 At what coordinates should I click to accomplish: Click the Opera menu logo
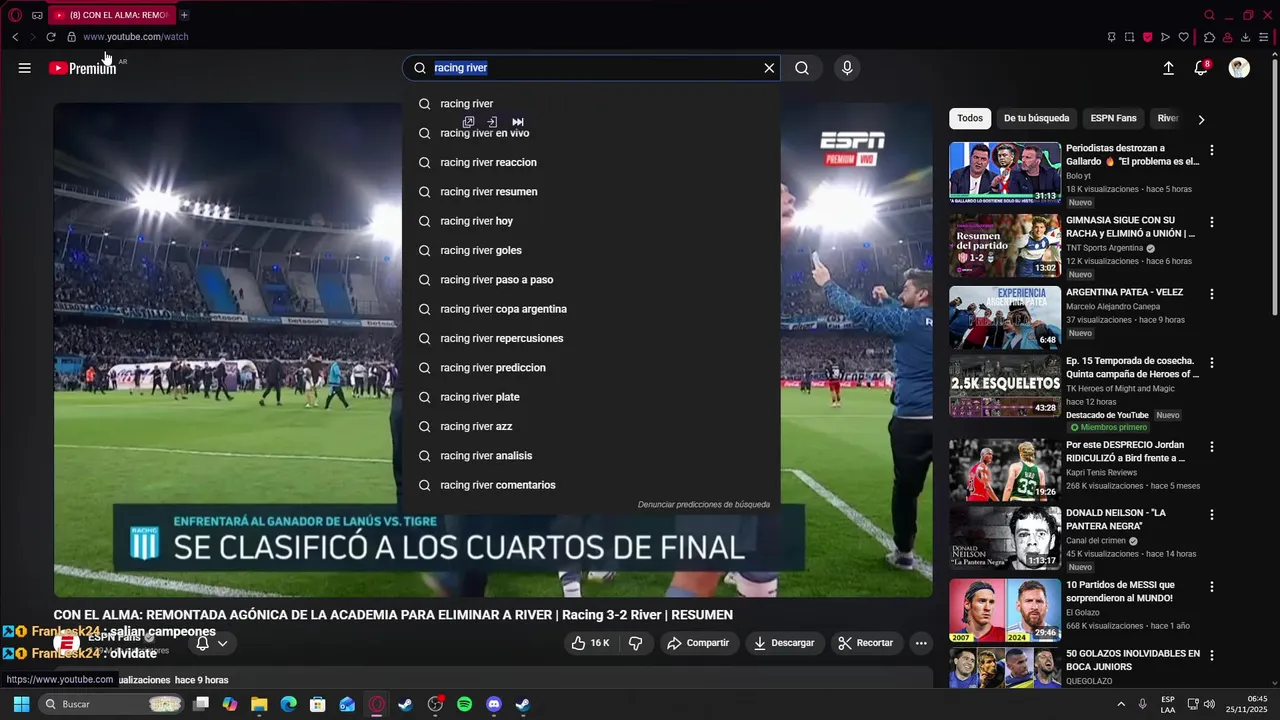coord(15,15)
